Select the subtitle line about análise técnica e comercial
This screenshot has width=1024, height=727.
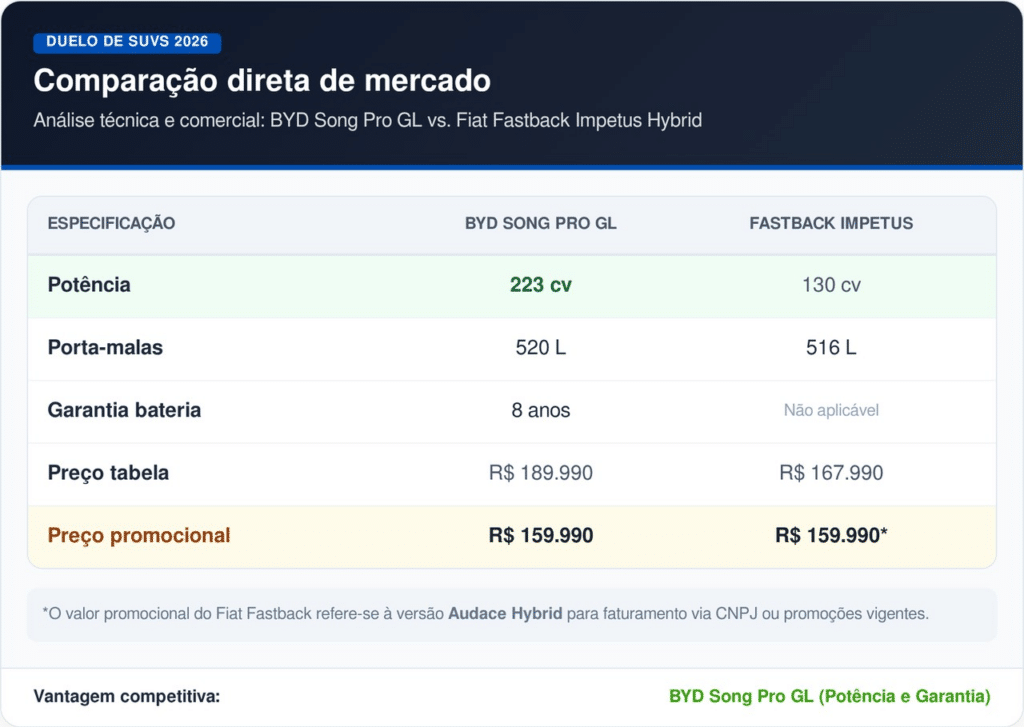point(367,120)
